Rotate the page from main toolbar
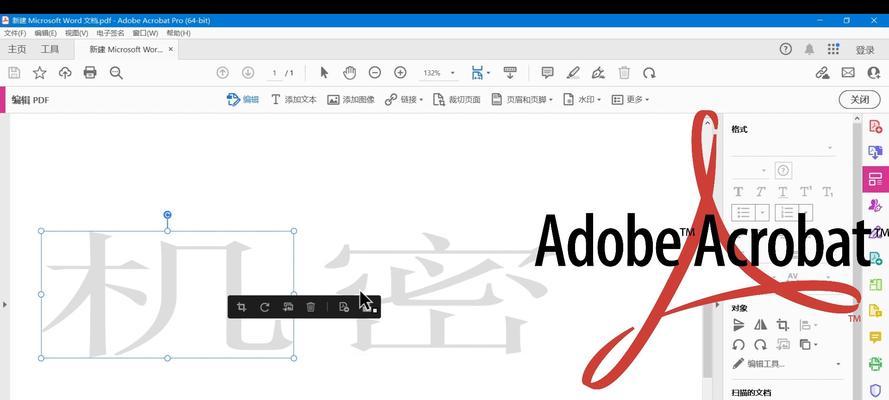The height and width of the screenshot is (400, 889). 649,73
